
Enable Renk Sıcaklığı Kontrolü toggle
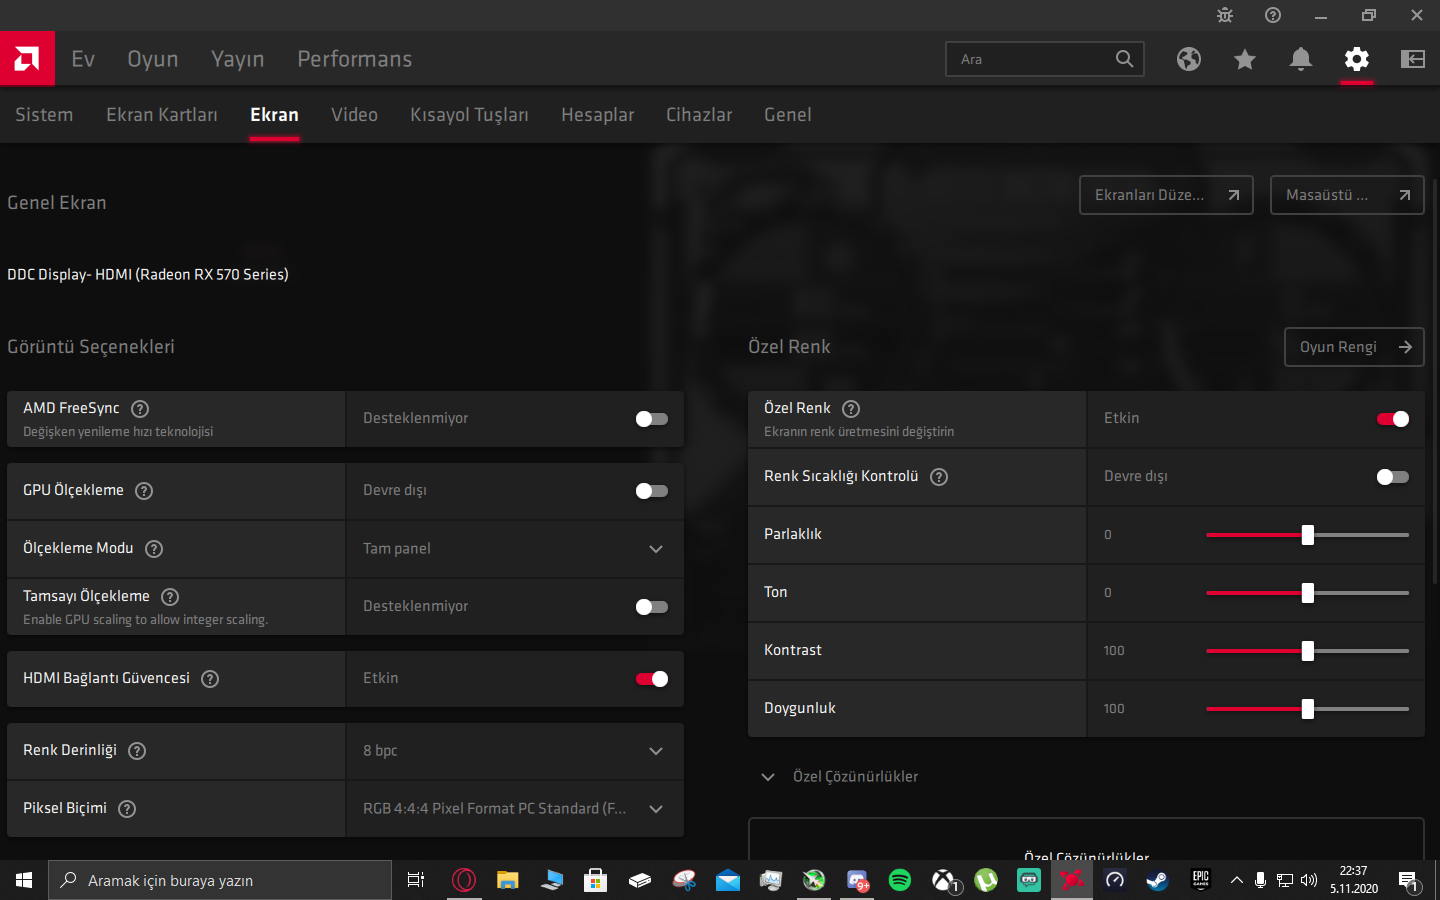coord(1393,477)
